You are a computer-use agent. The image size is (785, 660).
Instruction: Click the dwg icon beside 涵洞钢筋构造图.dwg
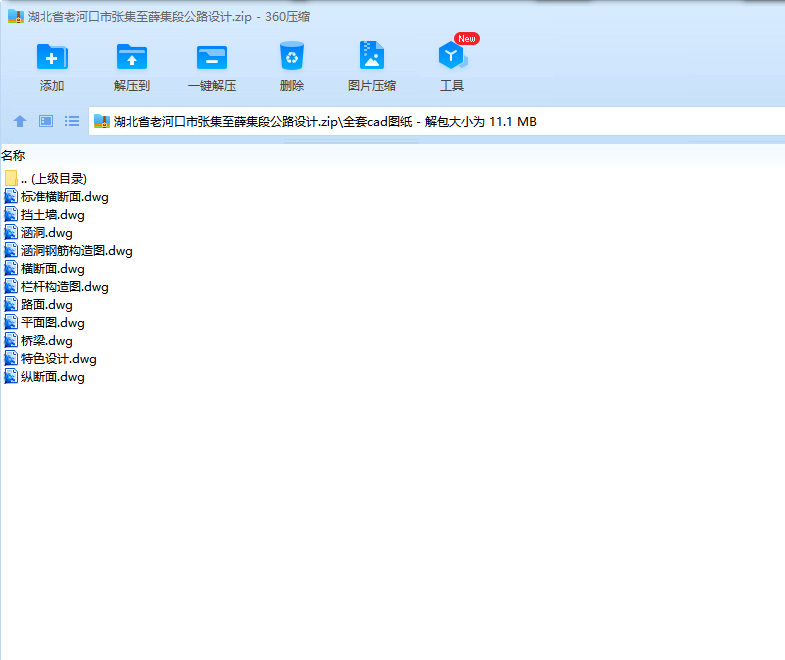pos(11,250)
